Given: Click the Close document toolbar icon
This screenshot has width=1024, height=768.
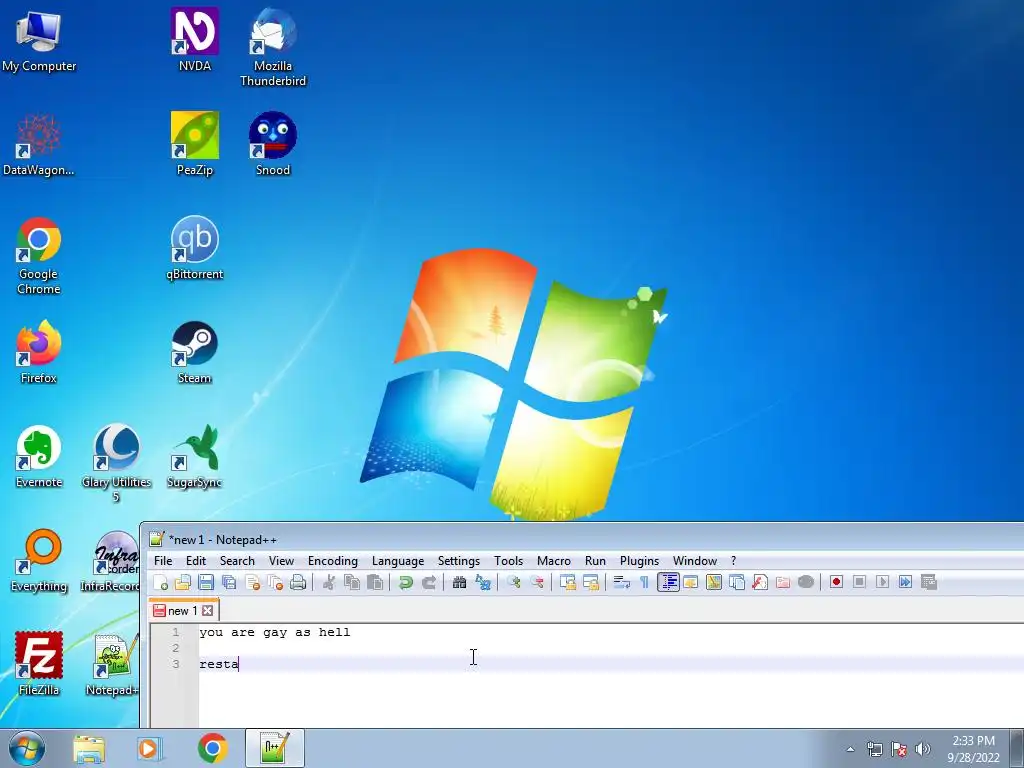Looking at the screenshot, I should coord(252,582).
